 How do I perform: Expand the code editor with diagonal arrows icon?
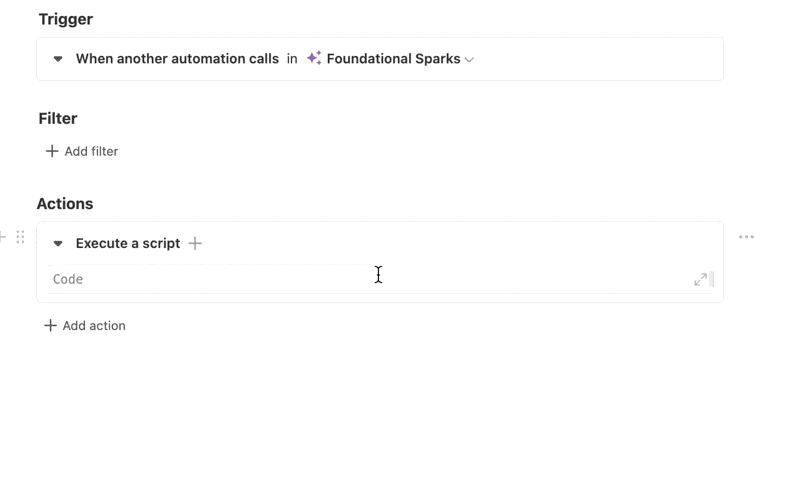pos(701,279)
